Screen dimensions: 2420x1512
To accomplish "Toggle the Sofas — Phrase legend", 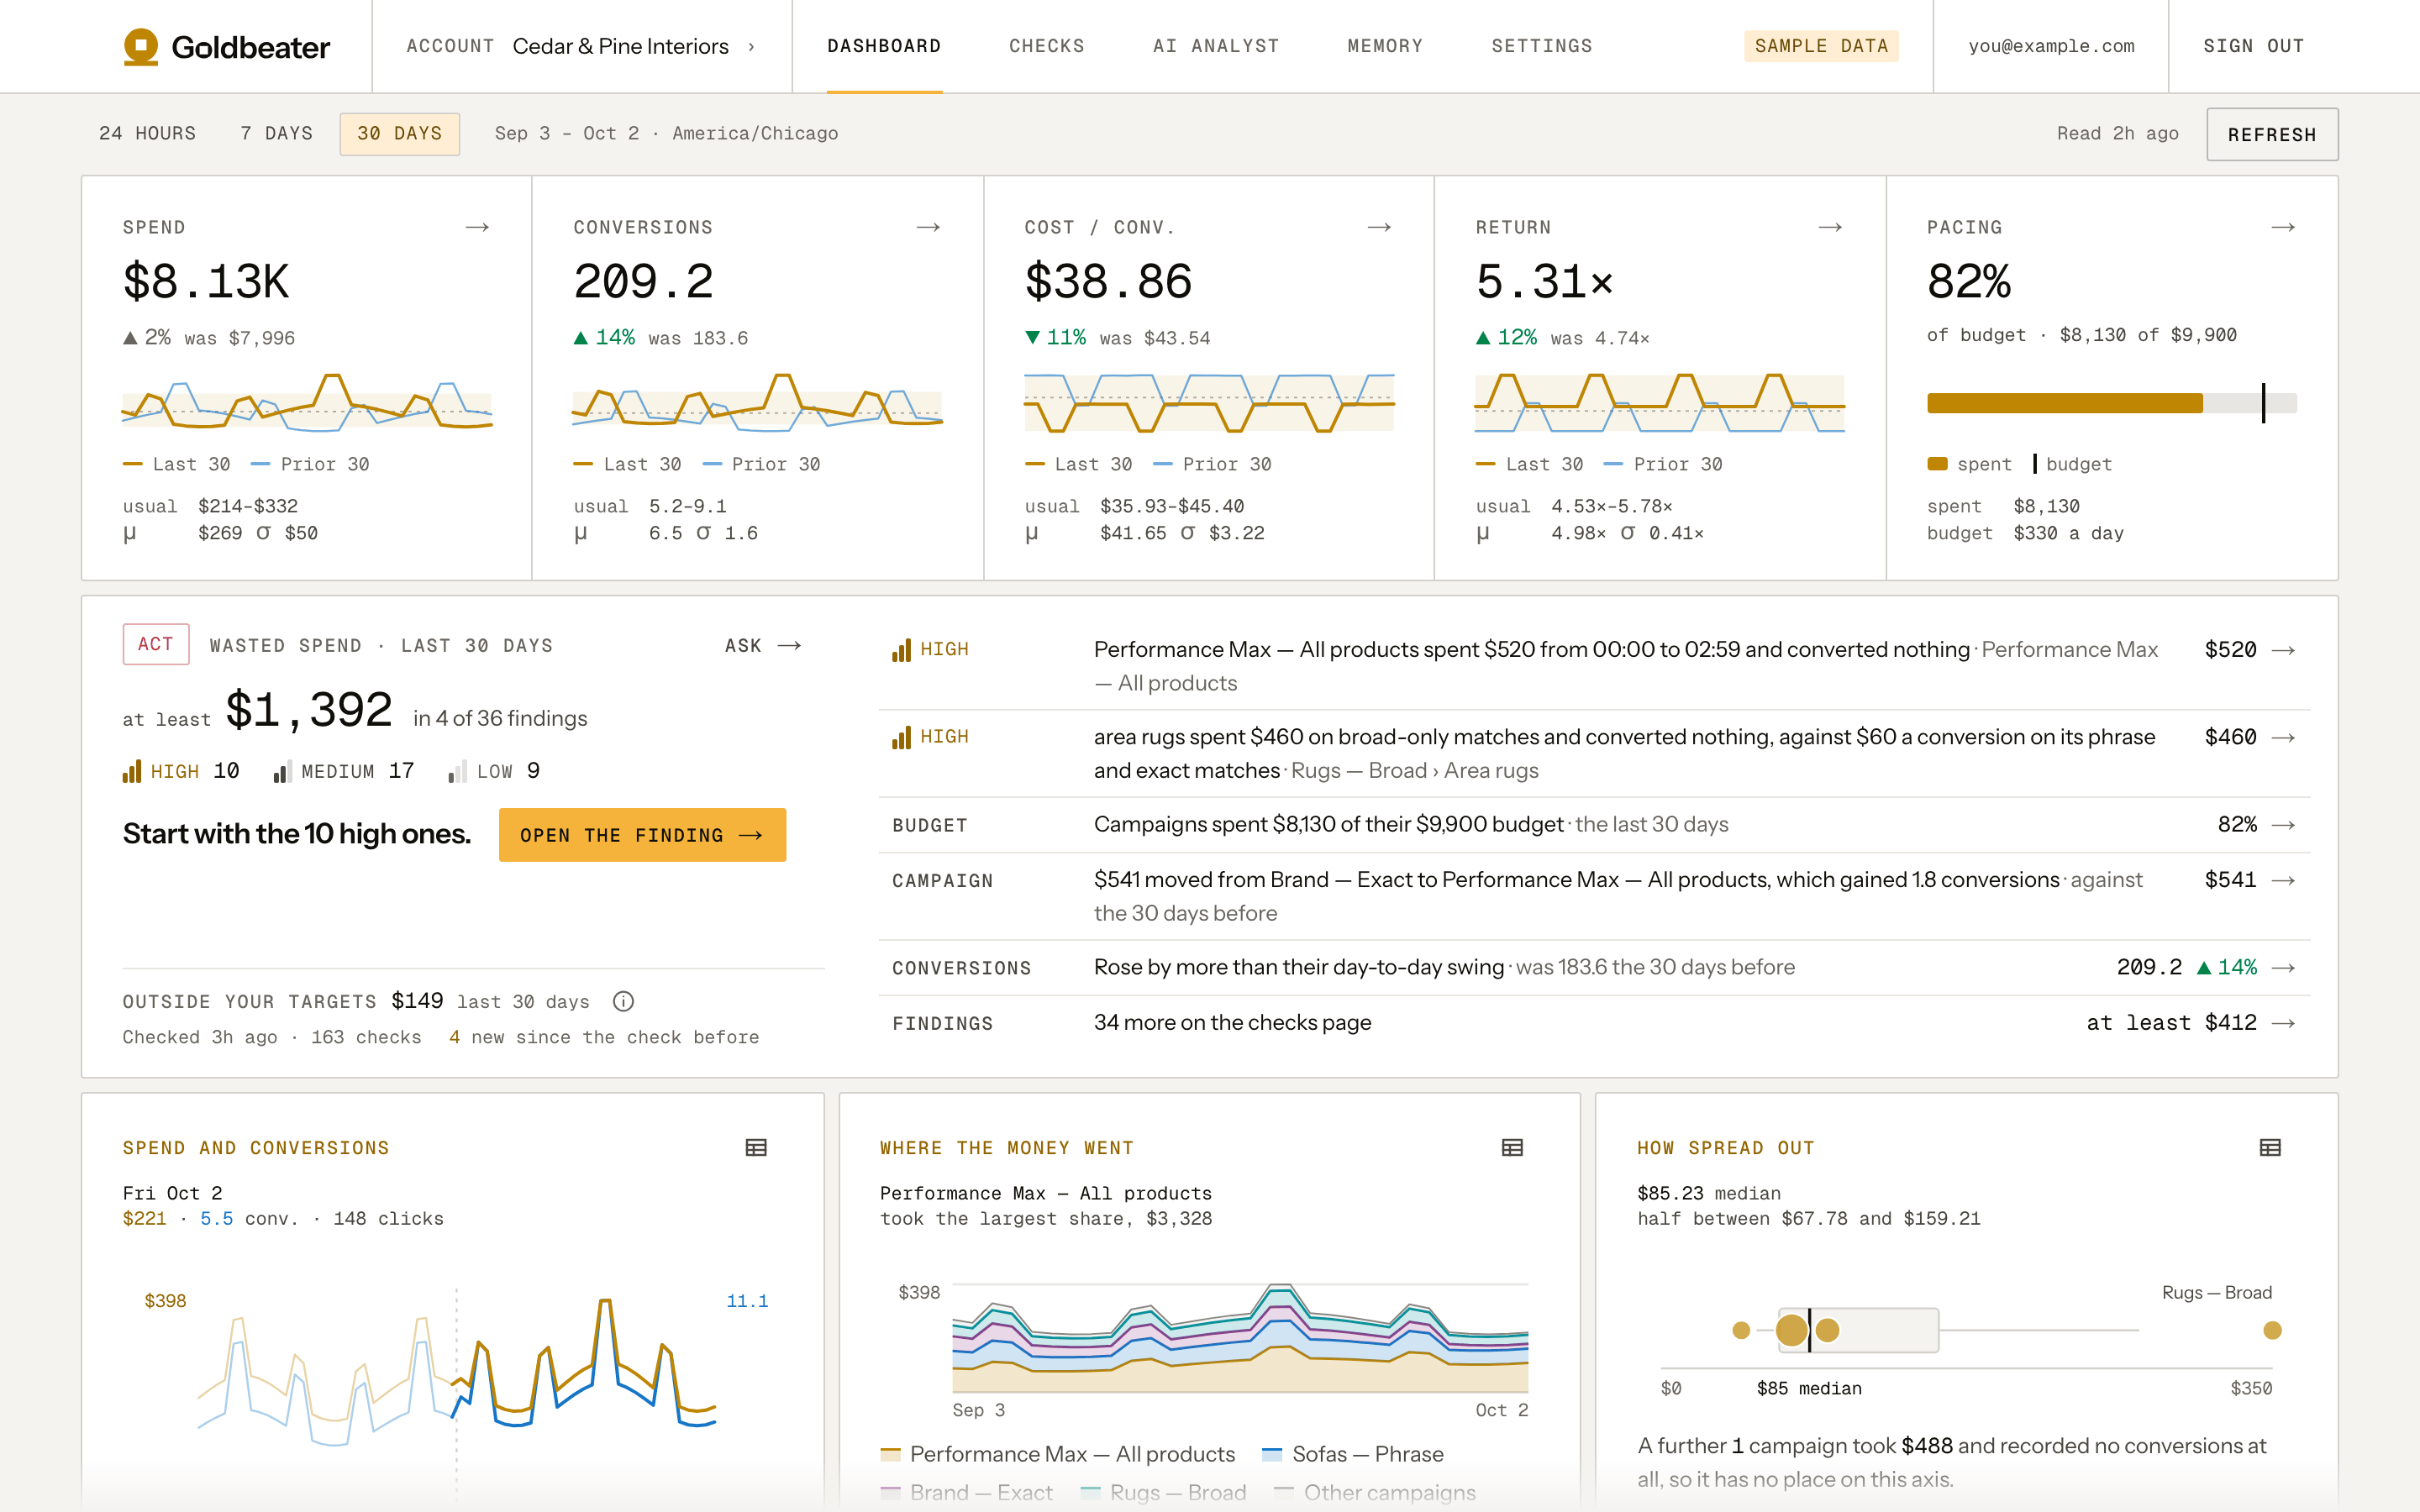I will pyautogui.click(x=1353, y=1454).
